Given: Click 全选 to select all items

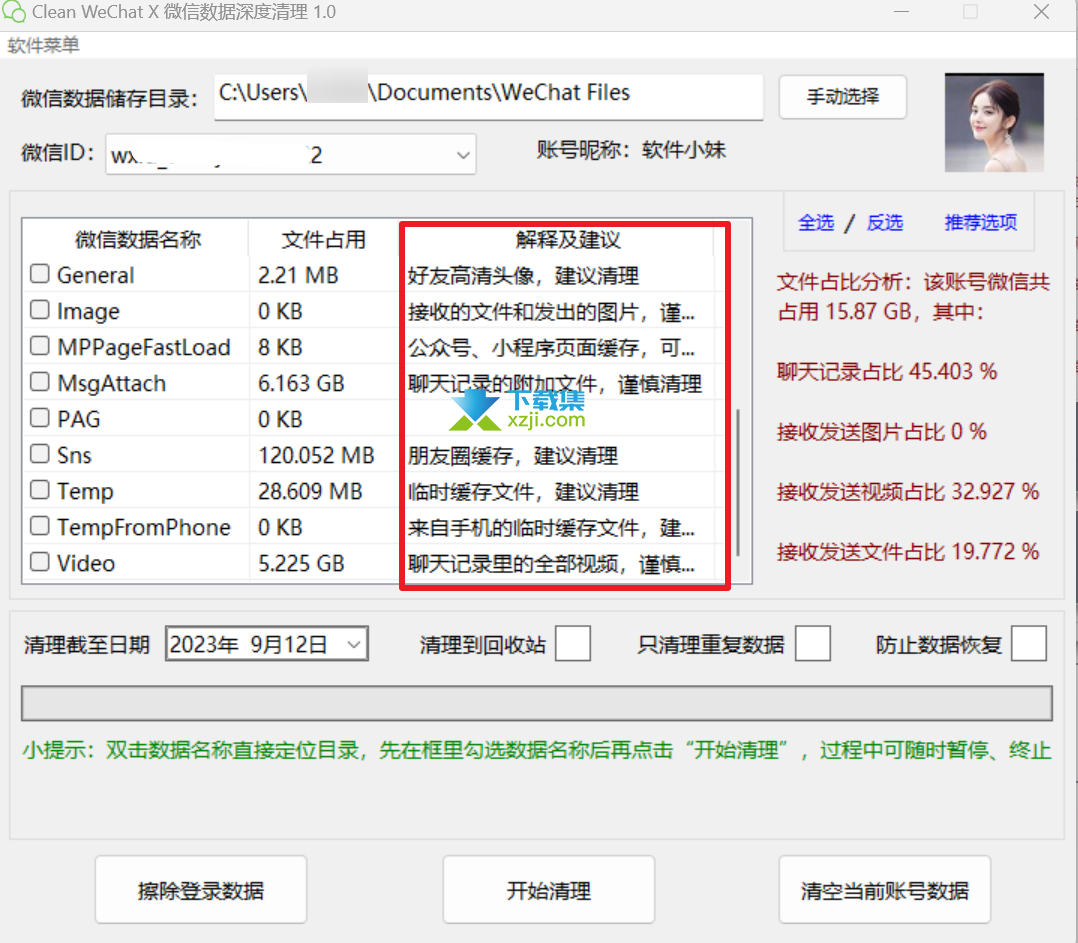Looking at the screenshot, I should point(816,223).
